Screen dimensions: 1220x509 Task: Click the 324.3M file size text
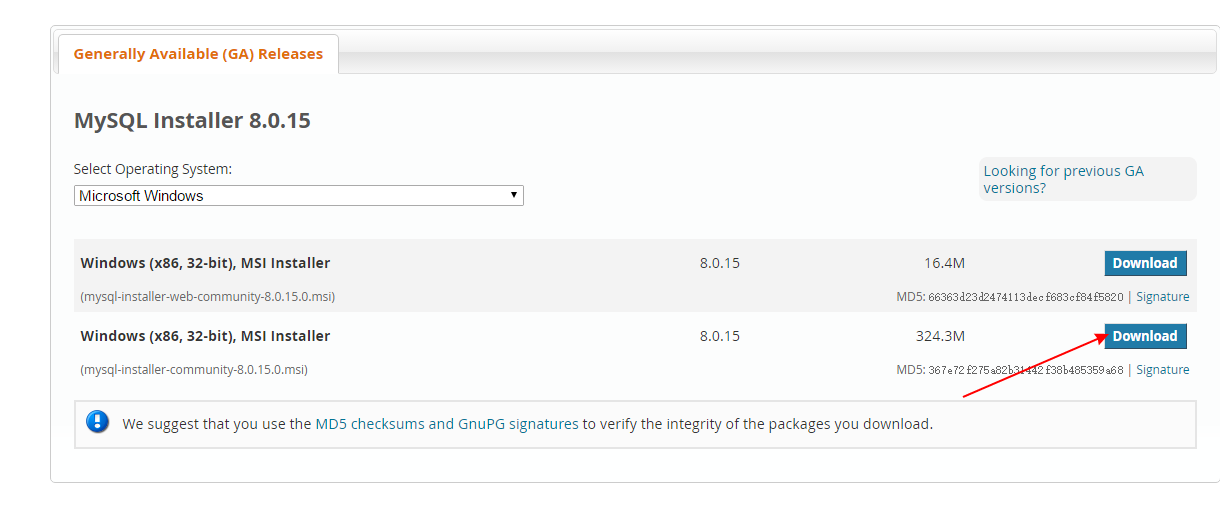(x=940, y=336)
